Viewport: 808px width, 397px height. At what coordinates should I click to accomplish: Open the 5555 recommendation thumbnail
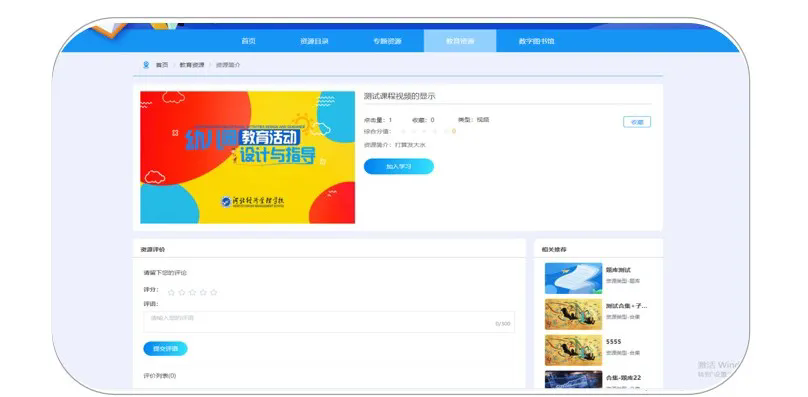pyautogui.click(x=573, y=351)
